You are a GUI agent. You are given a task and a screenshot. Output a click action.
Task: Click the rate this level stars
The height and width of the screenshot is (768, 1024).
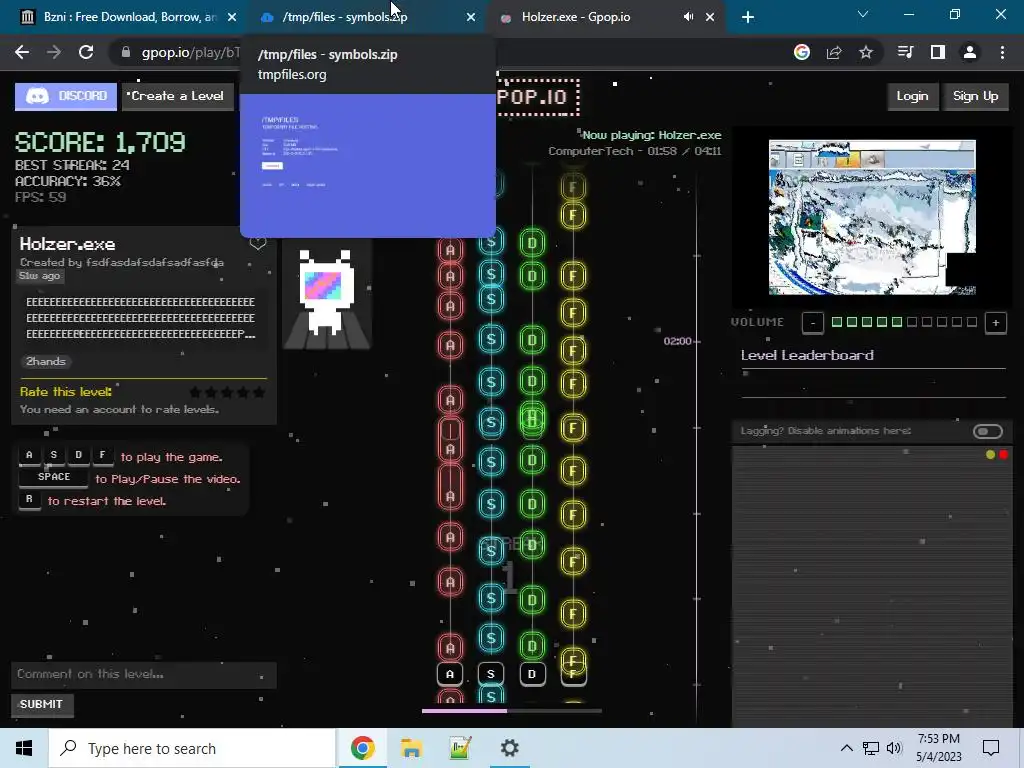pos(227,392)
